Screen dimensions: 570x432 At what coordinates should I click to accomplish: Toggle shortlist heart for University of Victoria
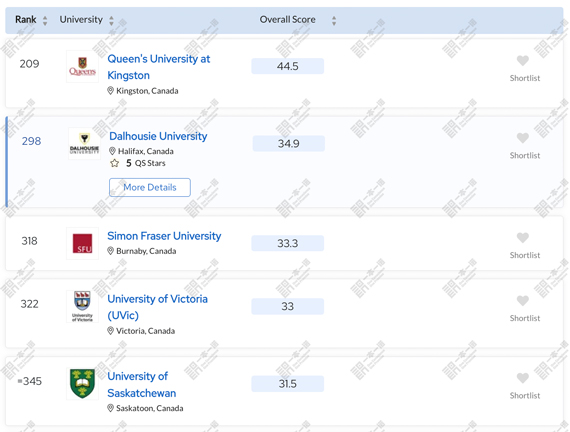(x=523, y=300)
